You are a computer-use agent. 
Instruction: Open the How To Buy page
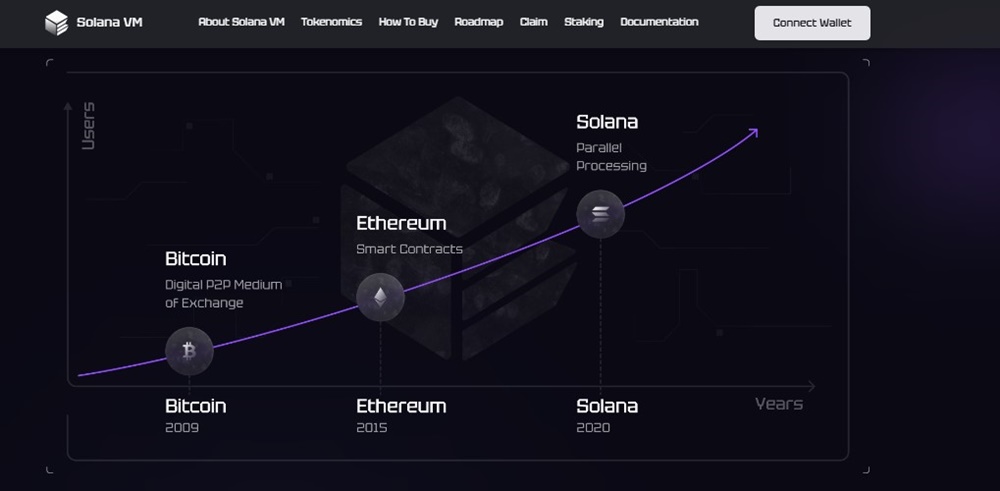(408, 22)
